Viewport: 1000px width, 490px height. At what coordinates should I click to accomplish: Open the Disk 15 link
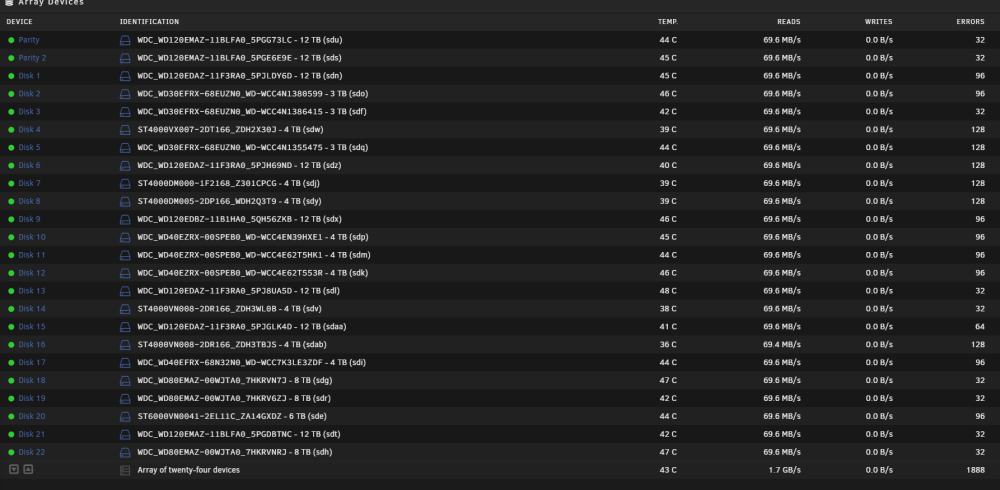coord(32,326)
